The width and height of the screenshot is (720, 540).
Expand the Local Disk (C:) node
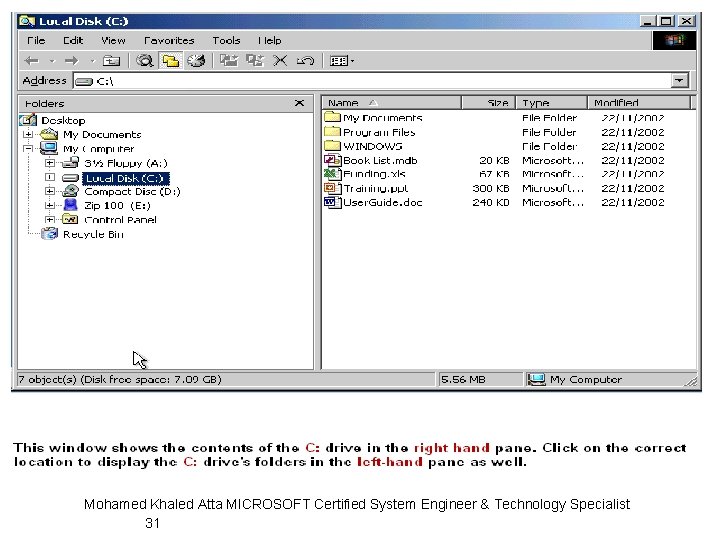coord(50,177)
